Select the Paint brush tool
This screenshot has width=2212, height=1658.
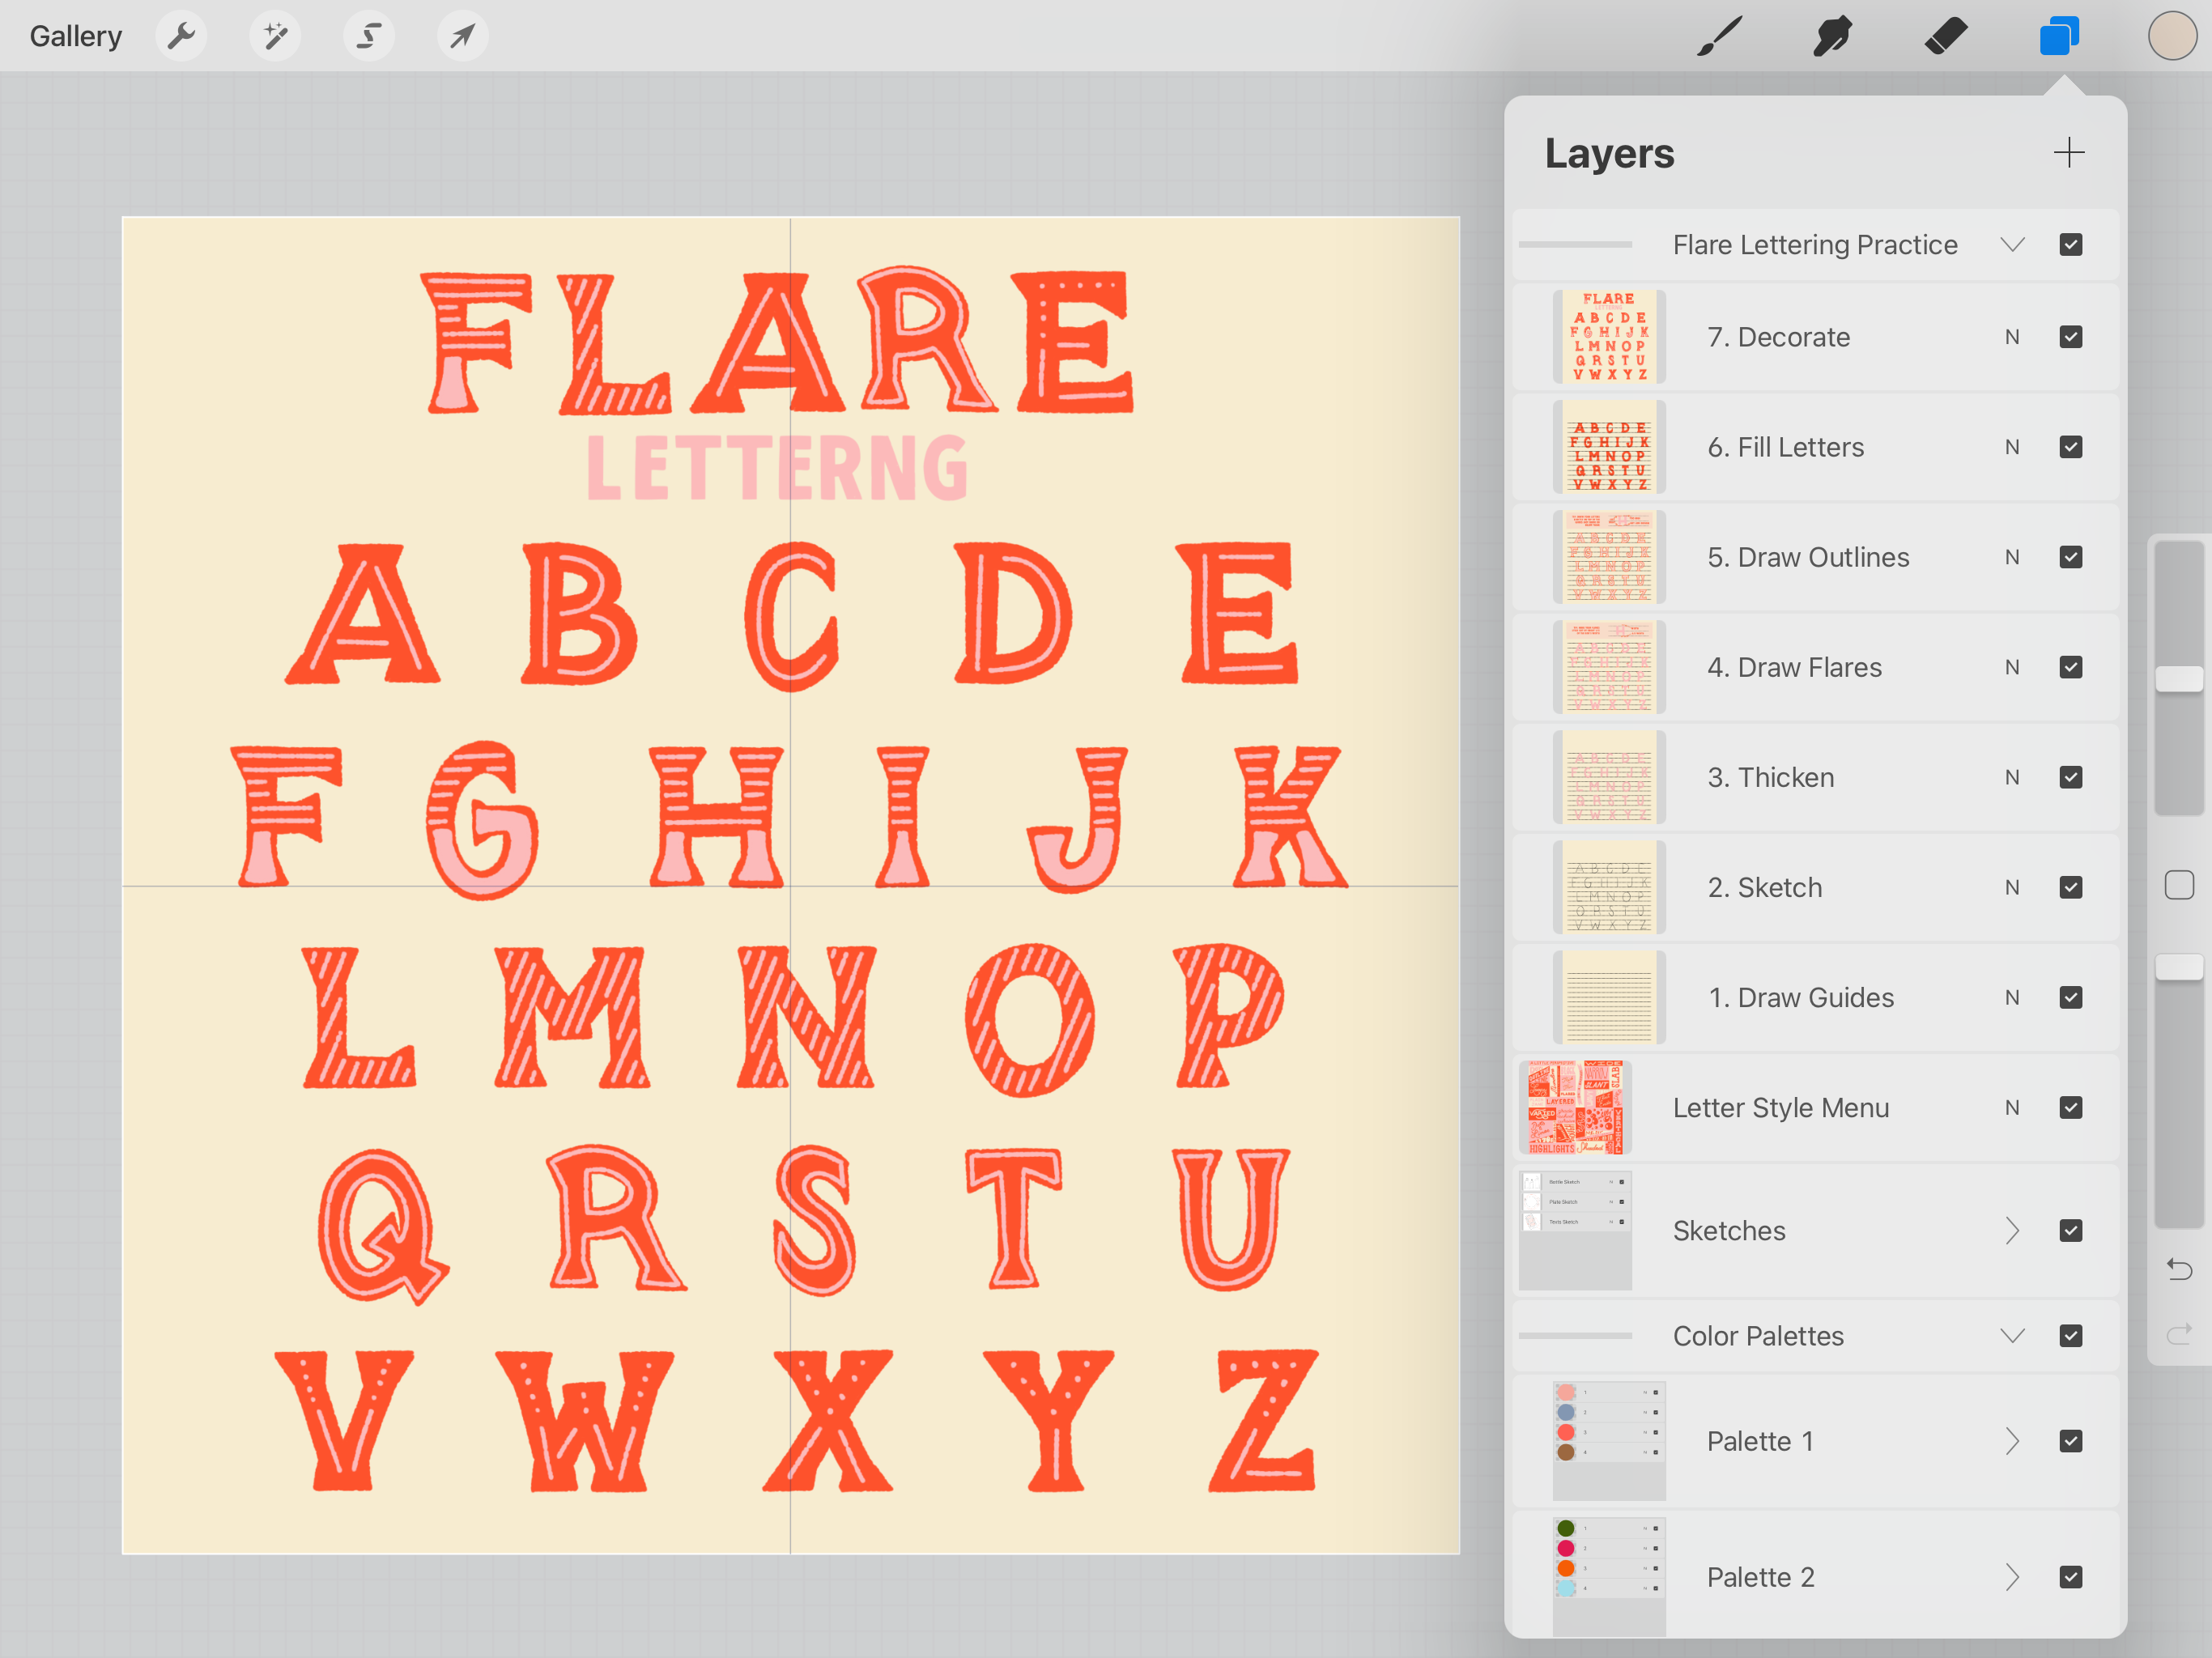pyautogui.click(x=1719, y=37)
